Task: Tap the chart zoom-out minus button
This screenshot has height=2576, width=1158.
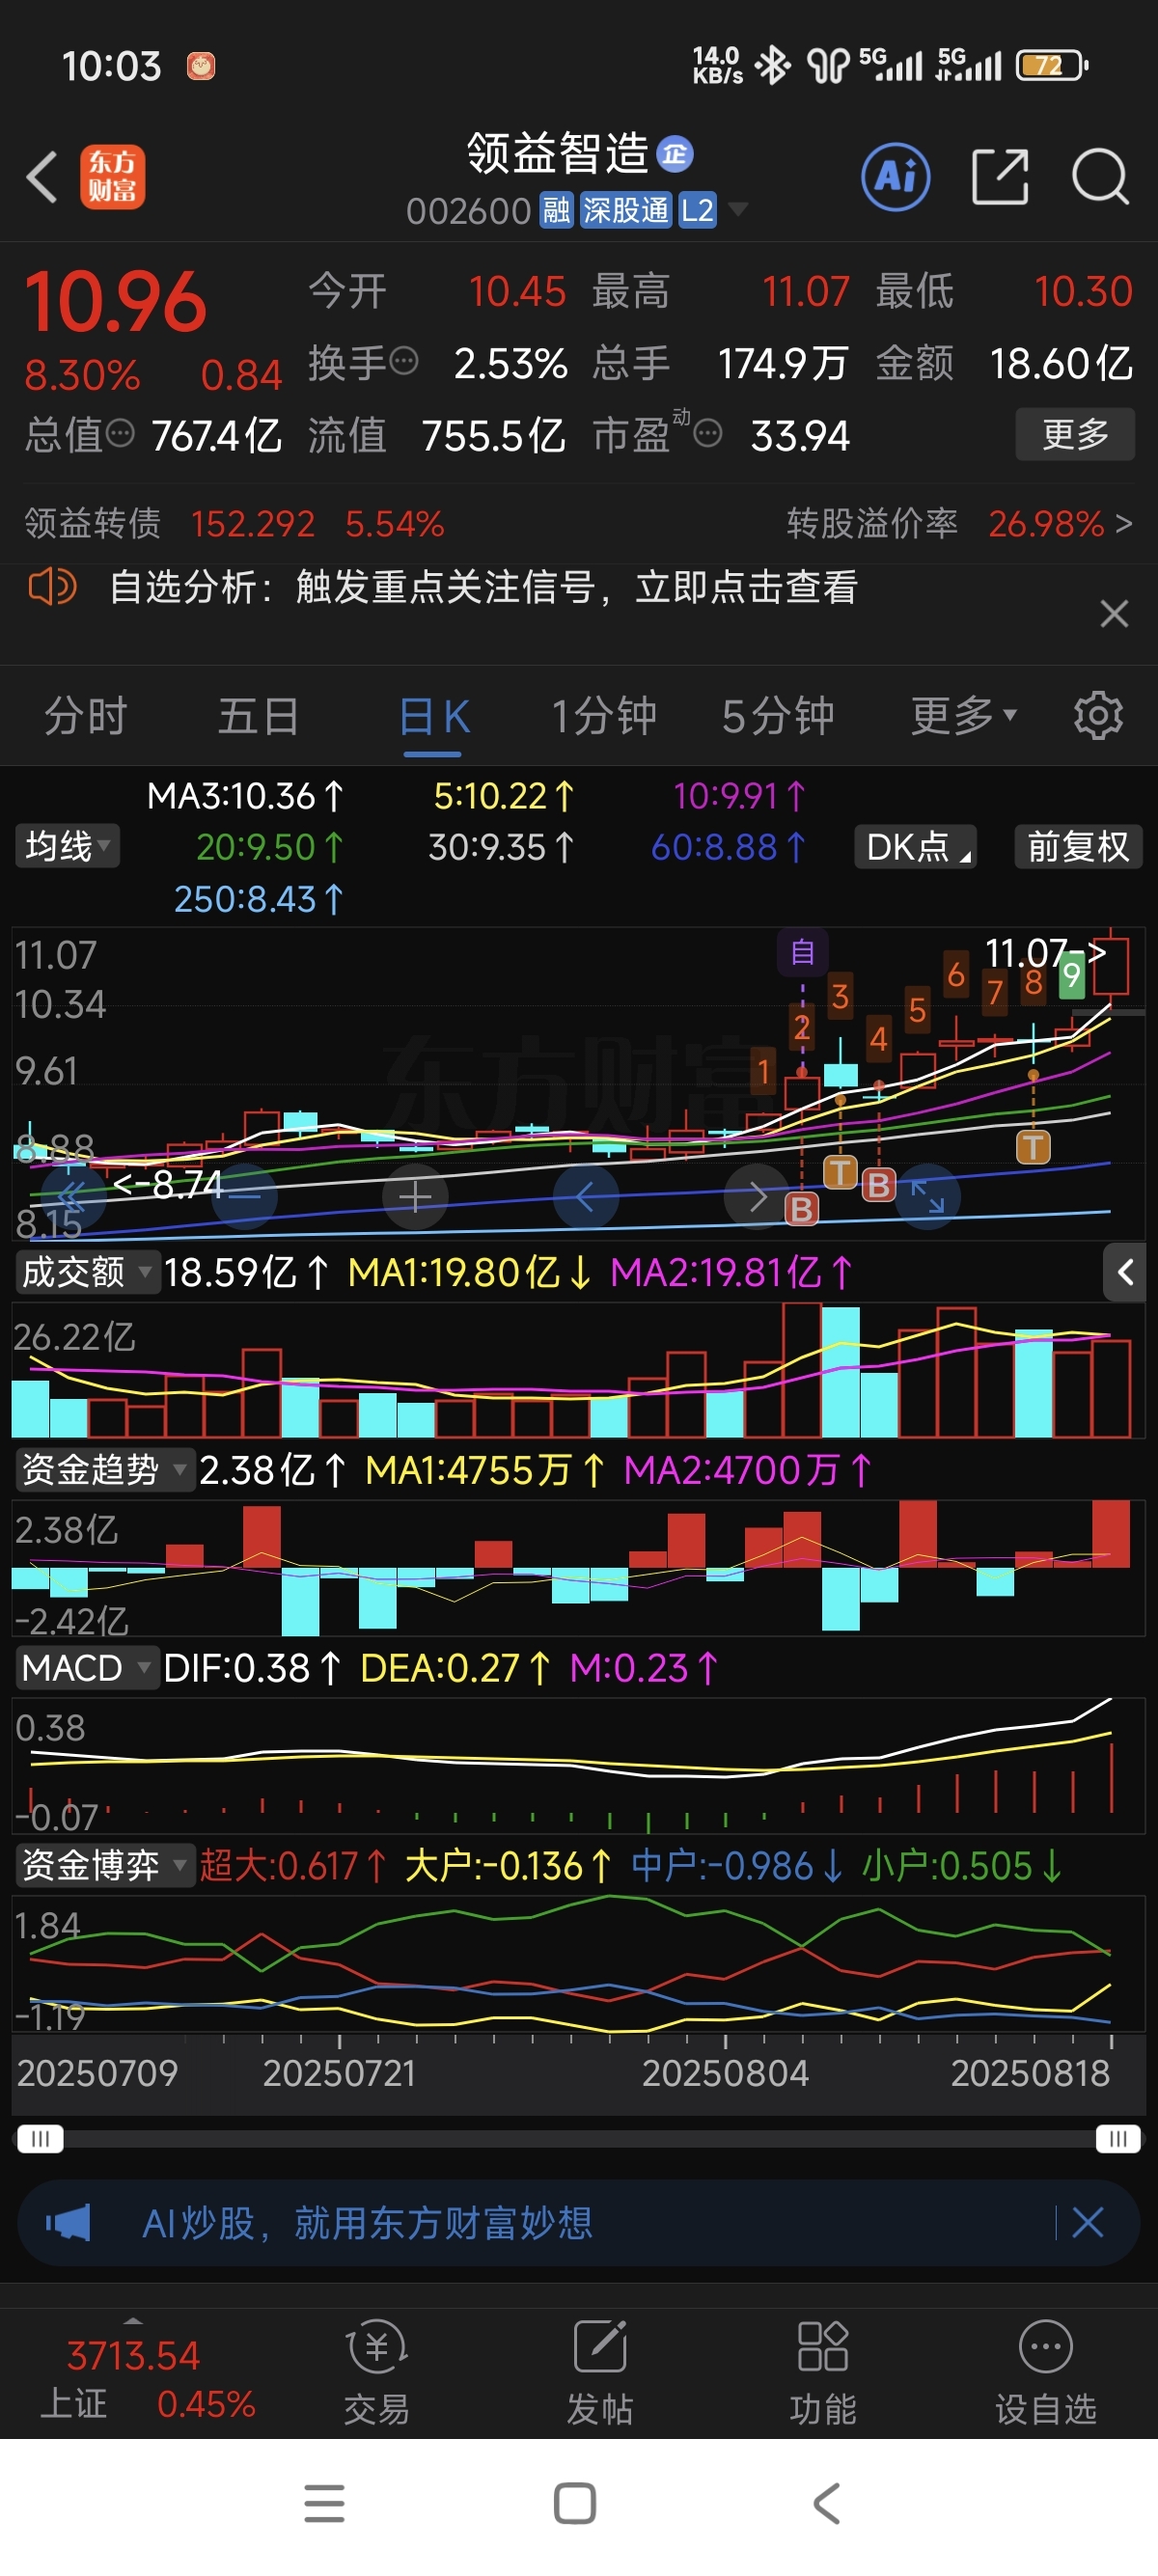Action: click(243, 1196)
